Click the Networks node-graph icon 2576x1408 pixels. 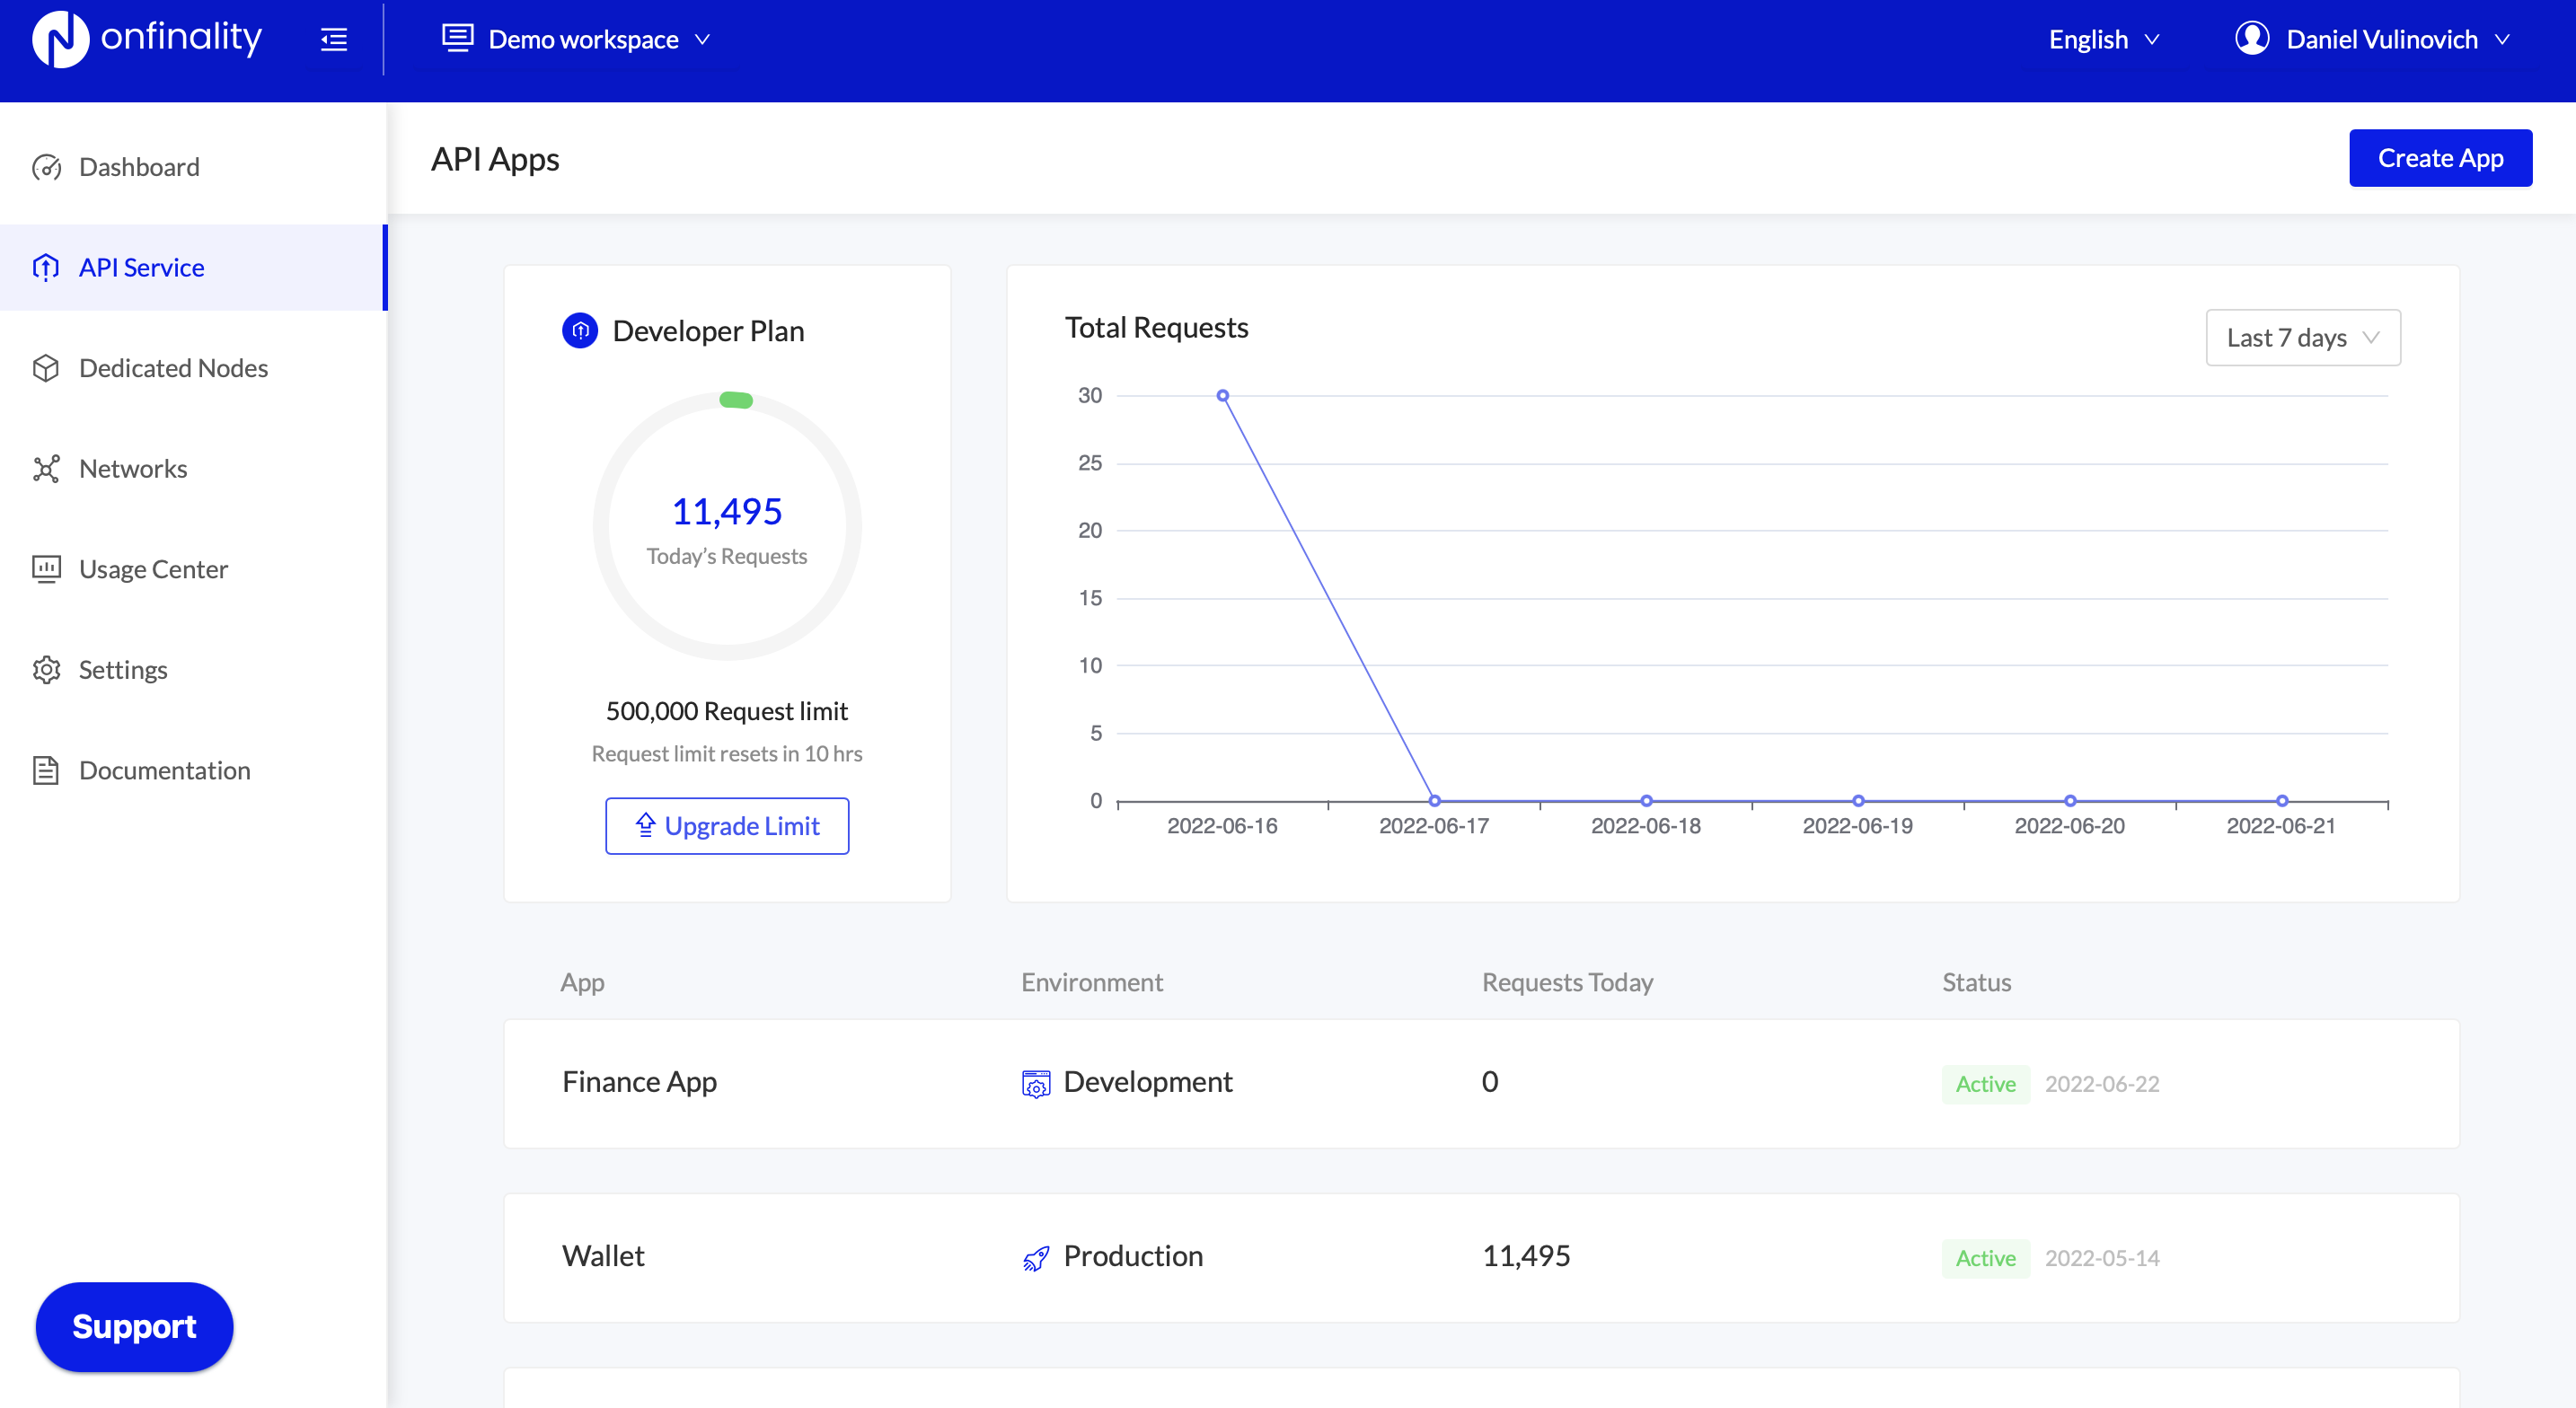[x=46, y=469]
